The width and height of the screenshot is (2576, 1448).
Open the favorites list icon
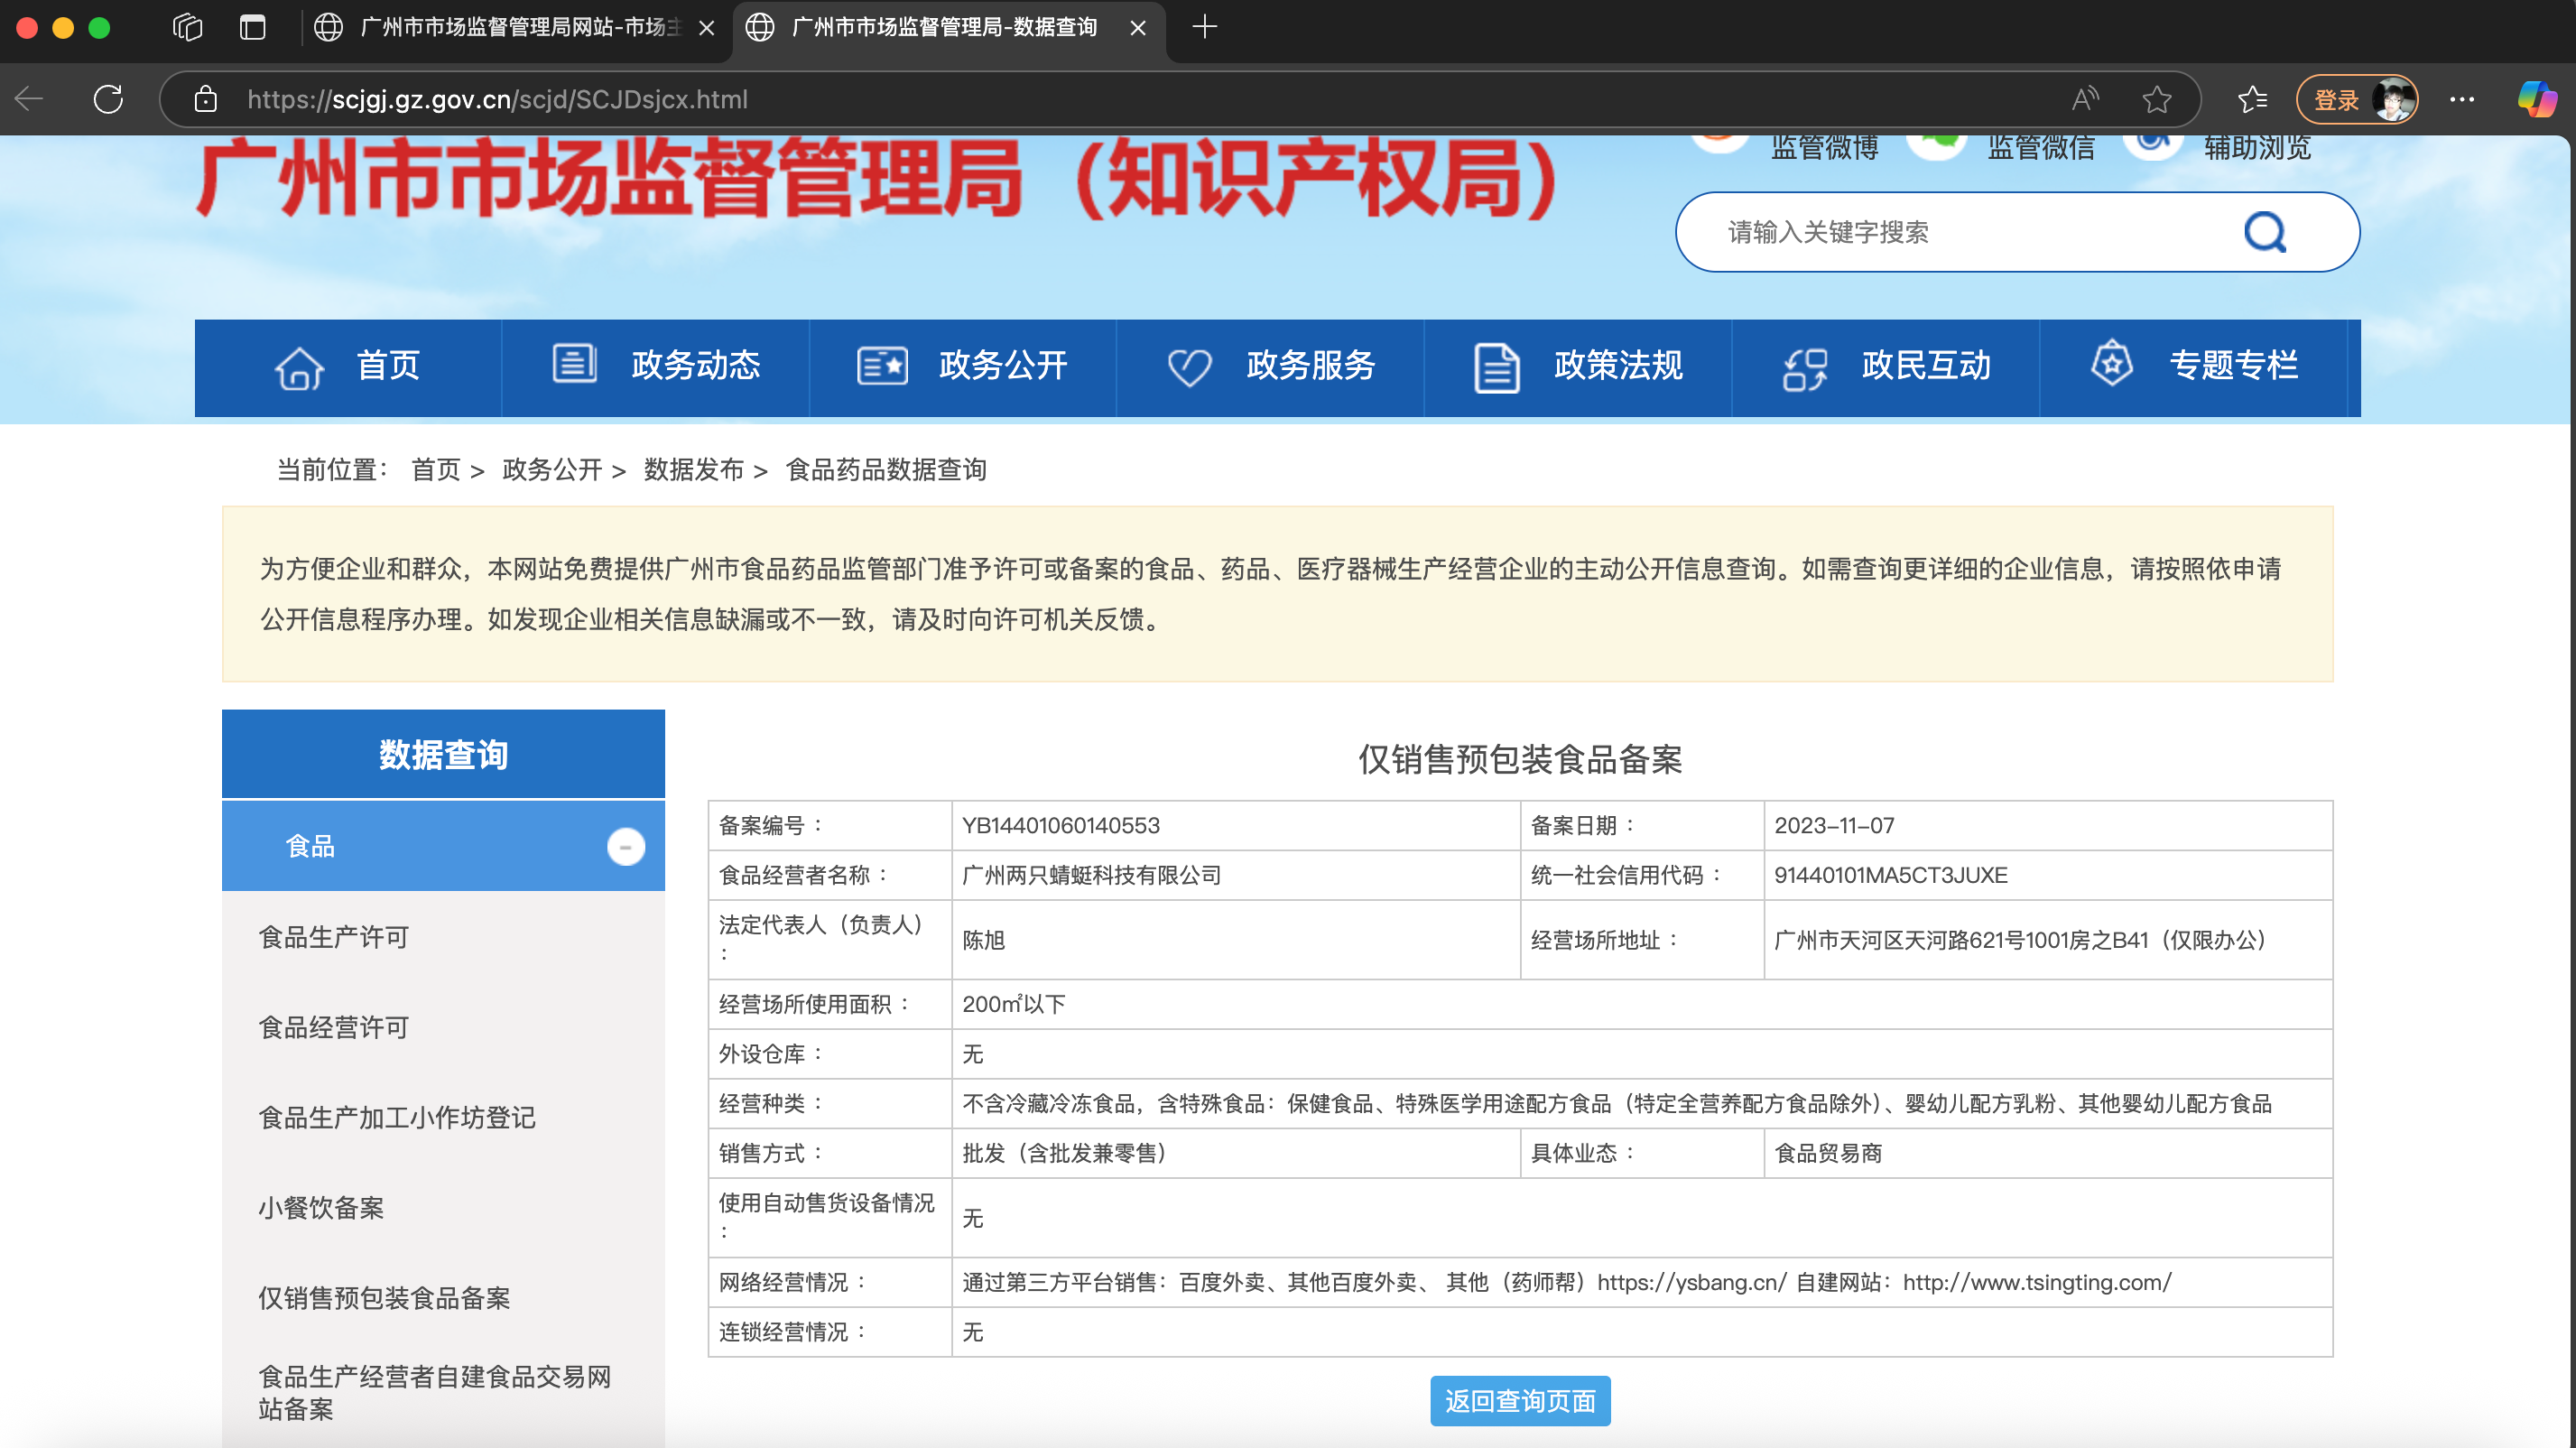(x=2252, y=99)
